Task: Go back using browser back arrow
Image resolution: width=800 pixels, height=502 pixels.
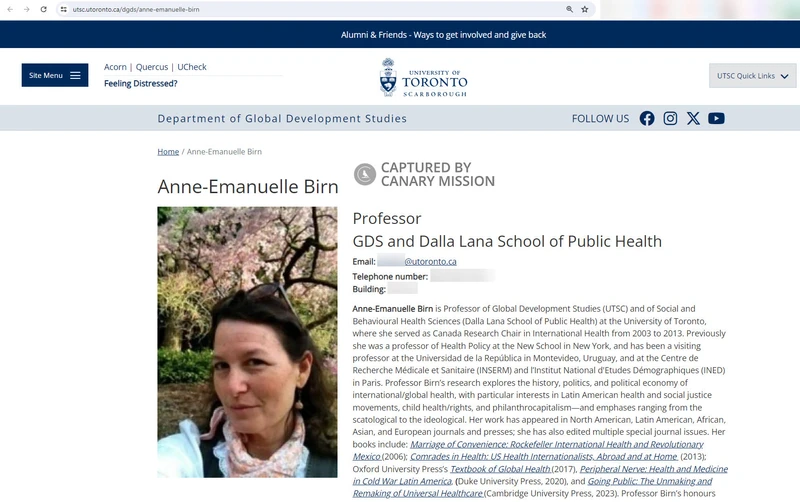Action: click(9, 9)
